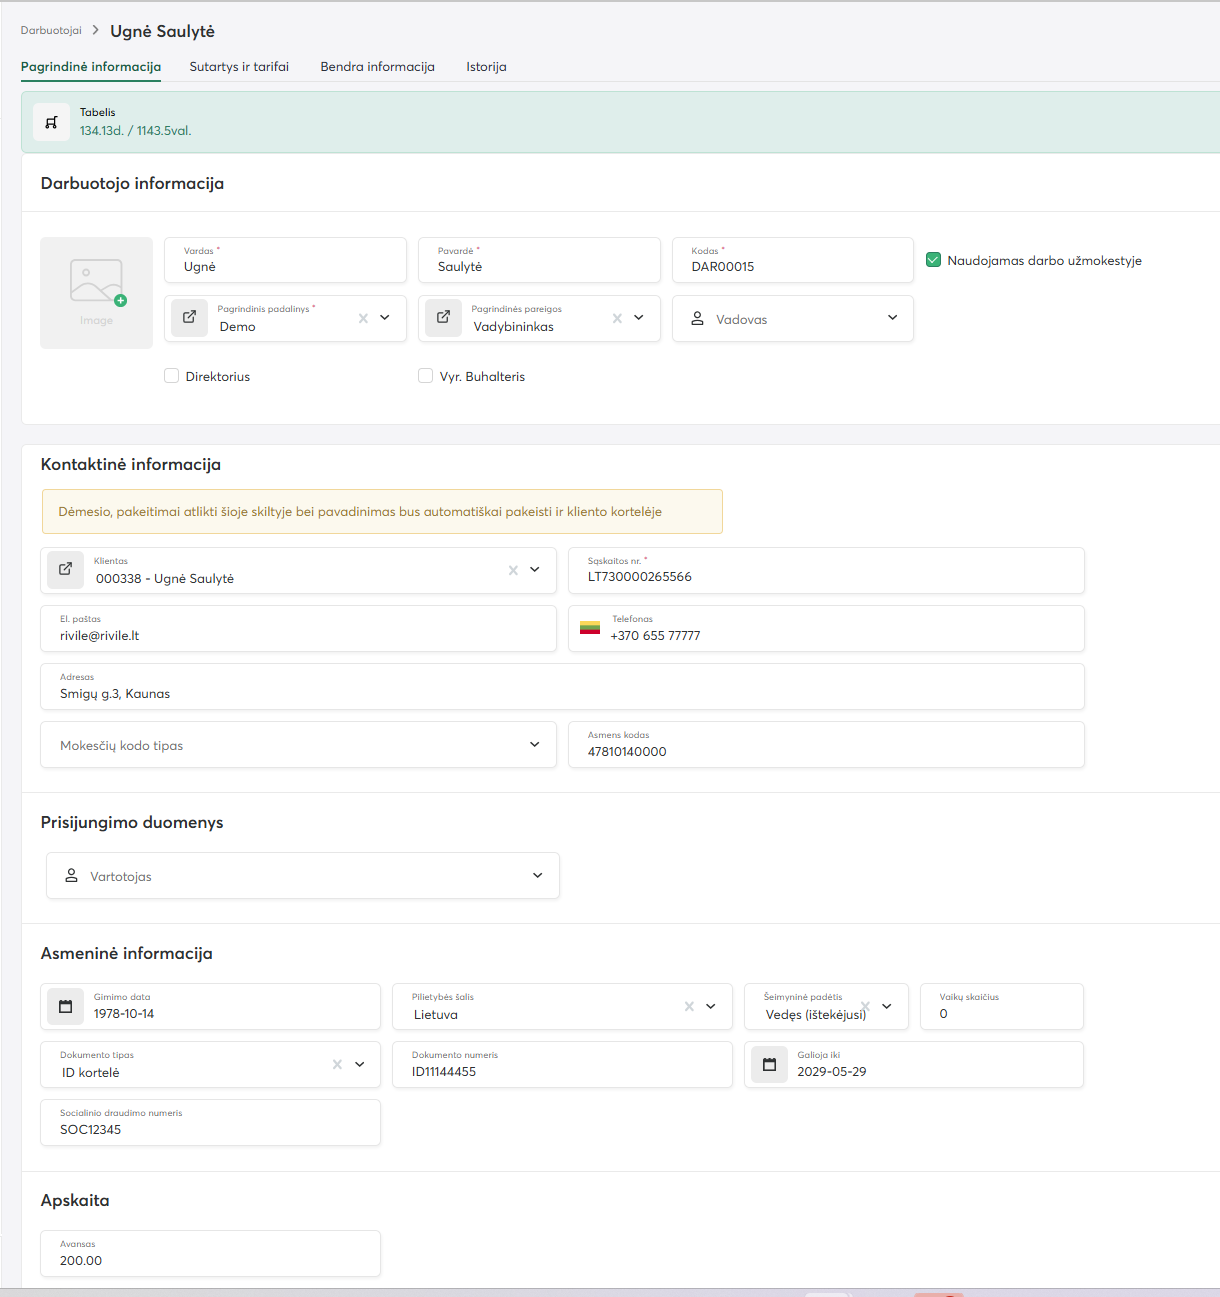1220x1297 pixels.
Task: Open Gimimo data calendar picker
Action: [x=66, y=1006]
